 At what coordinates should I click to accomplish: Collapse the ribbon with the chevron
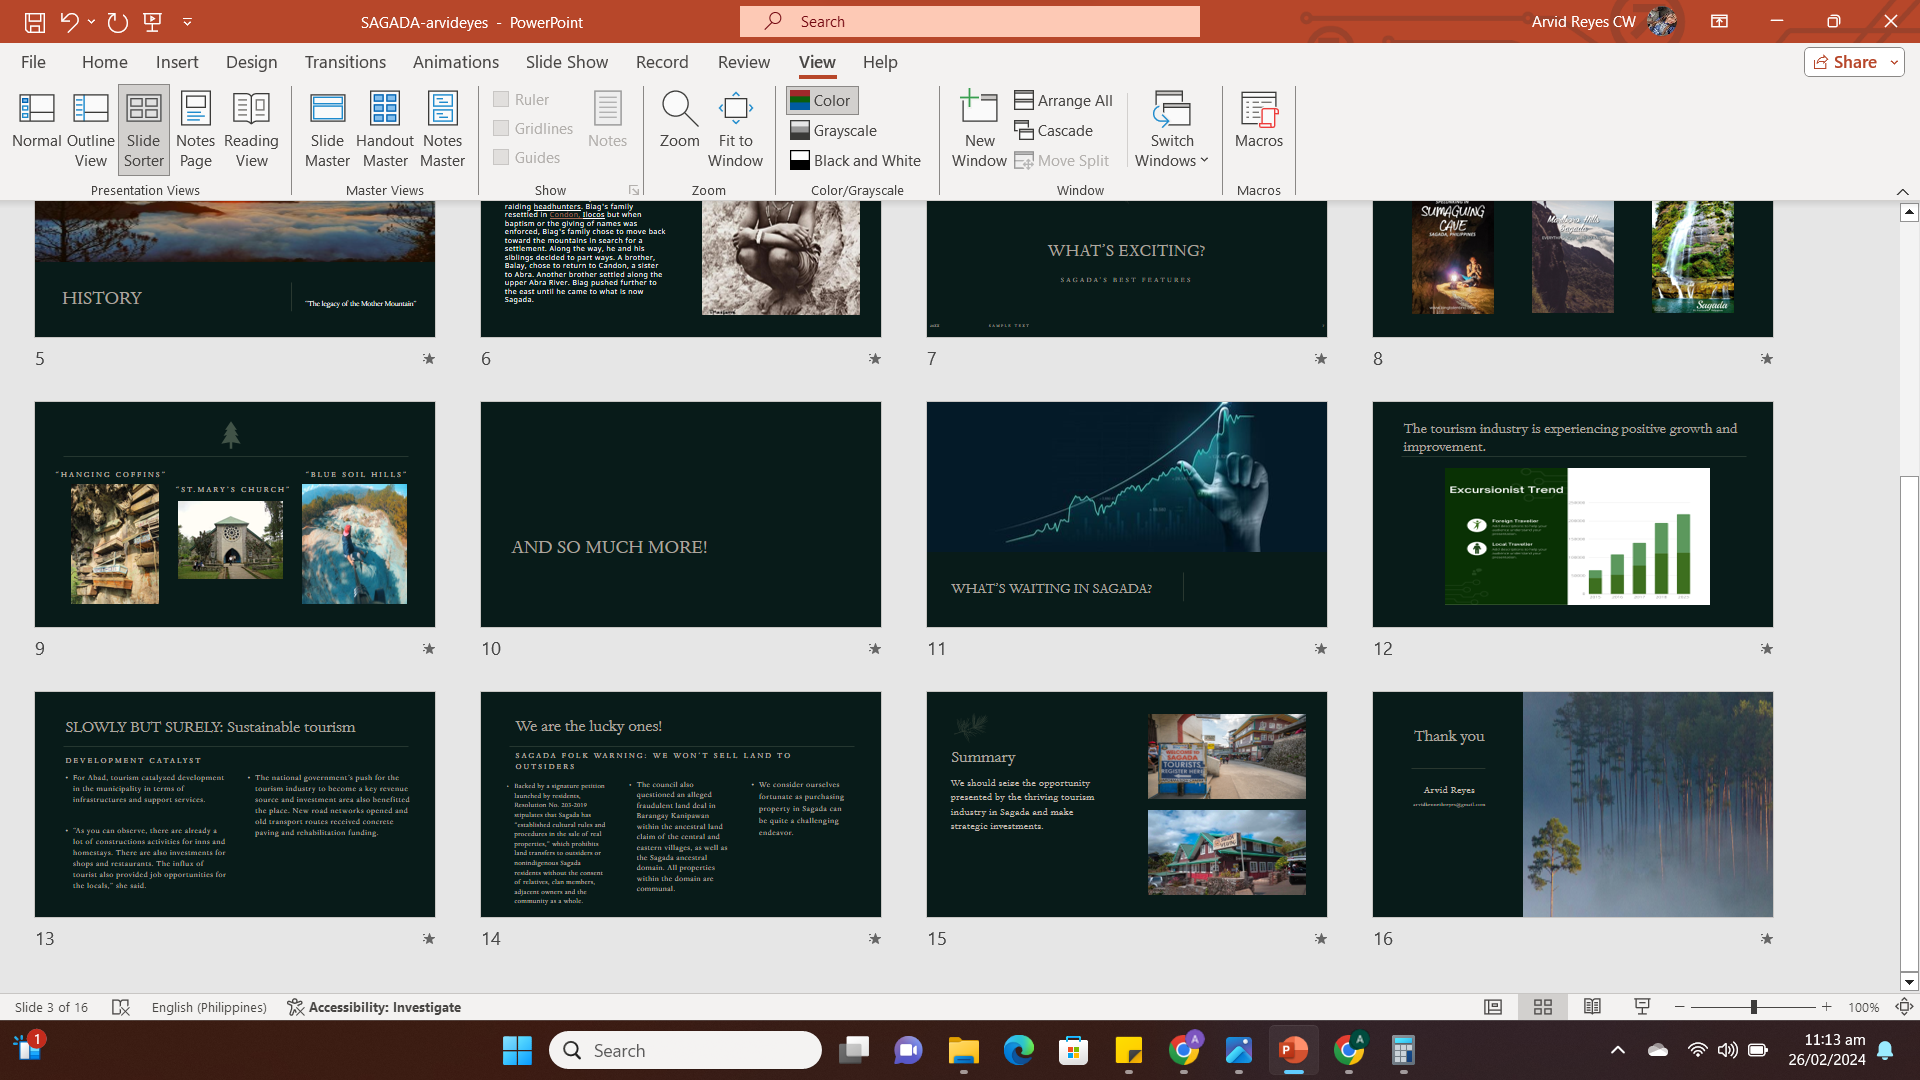click(x=1902, y=191)
